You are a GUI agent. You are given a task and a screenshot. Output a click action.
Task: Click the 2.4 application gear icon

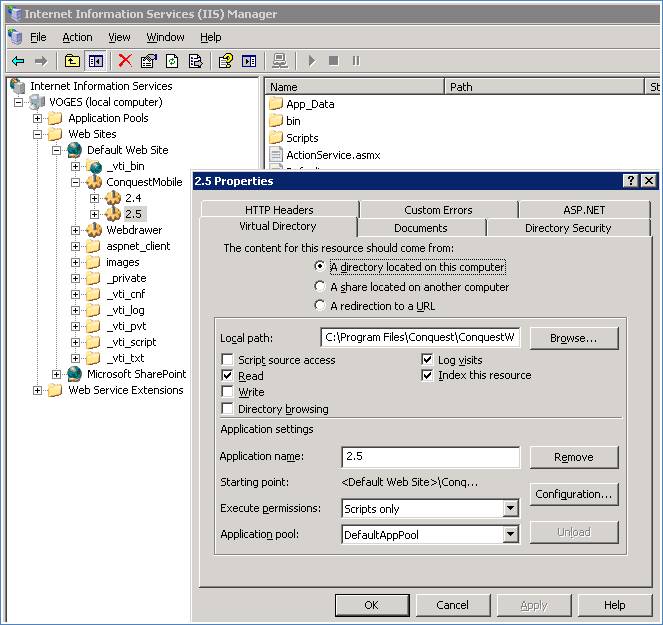[x=113, y=198]
